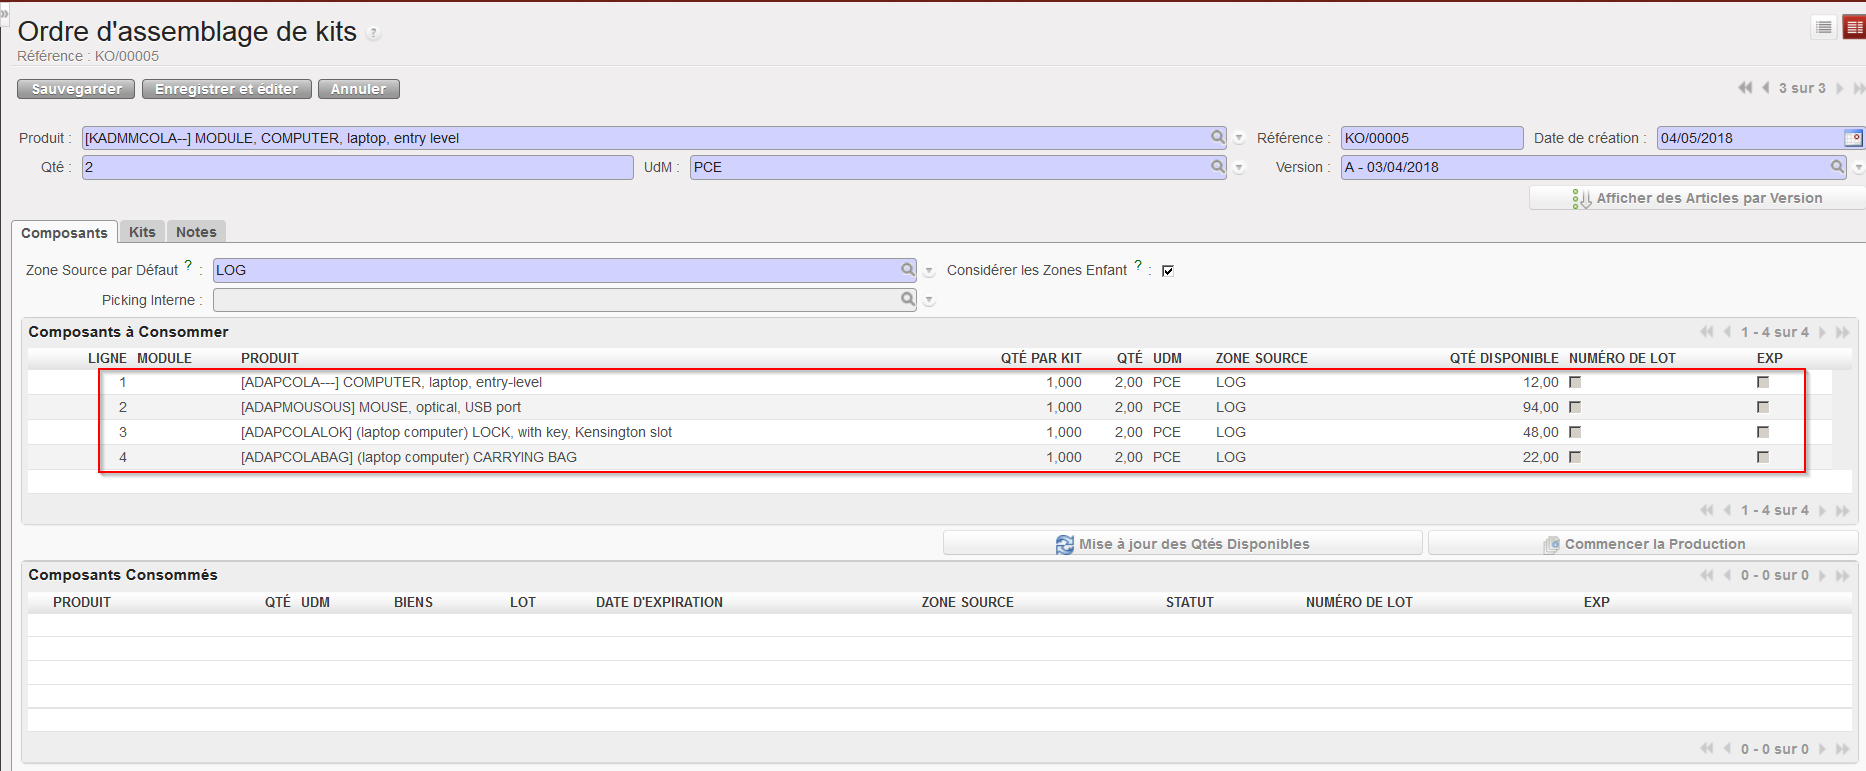This screenshot has height=771, width=1866.
Task: Click the search icon in Produit field
Action: click(x=1217, y=138)
